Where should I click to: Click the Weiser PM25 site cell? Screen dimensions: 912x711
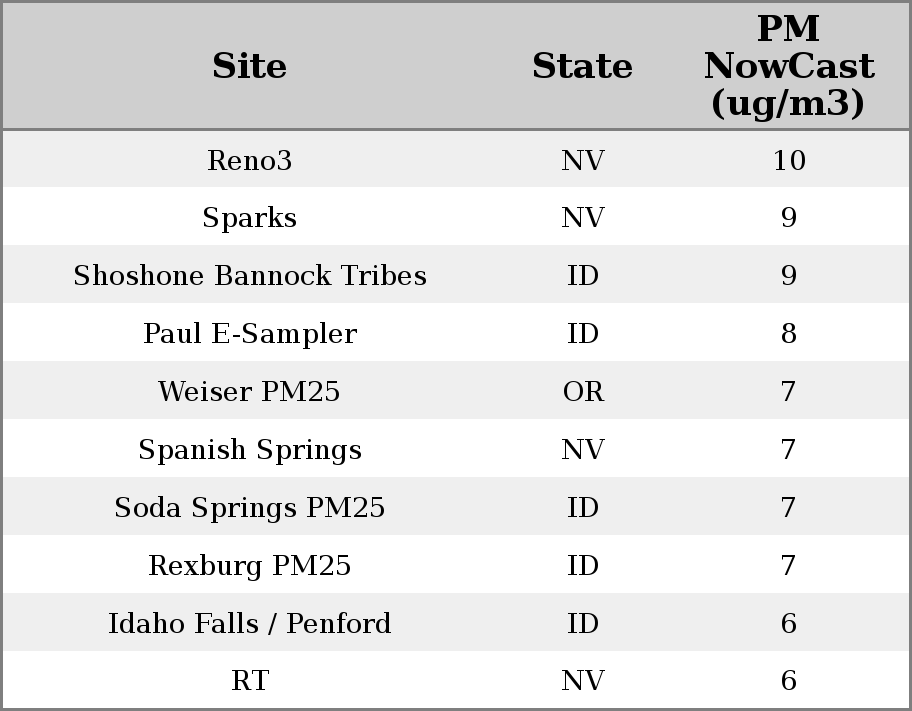coord(250,392)
